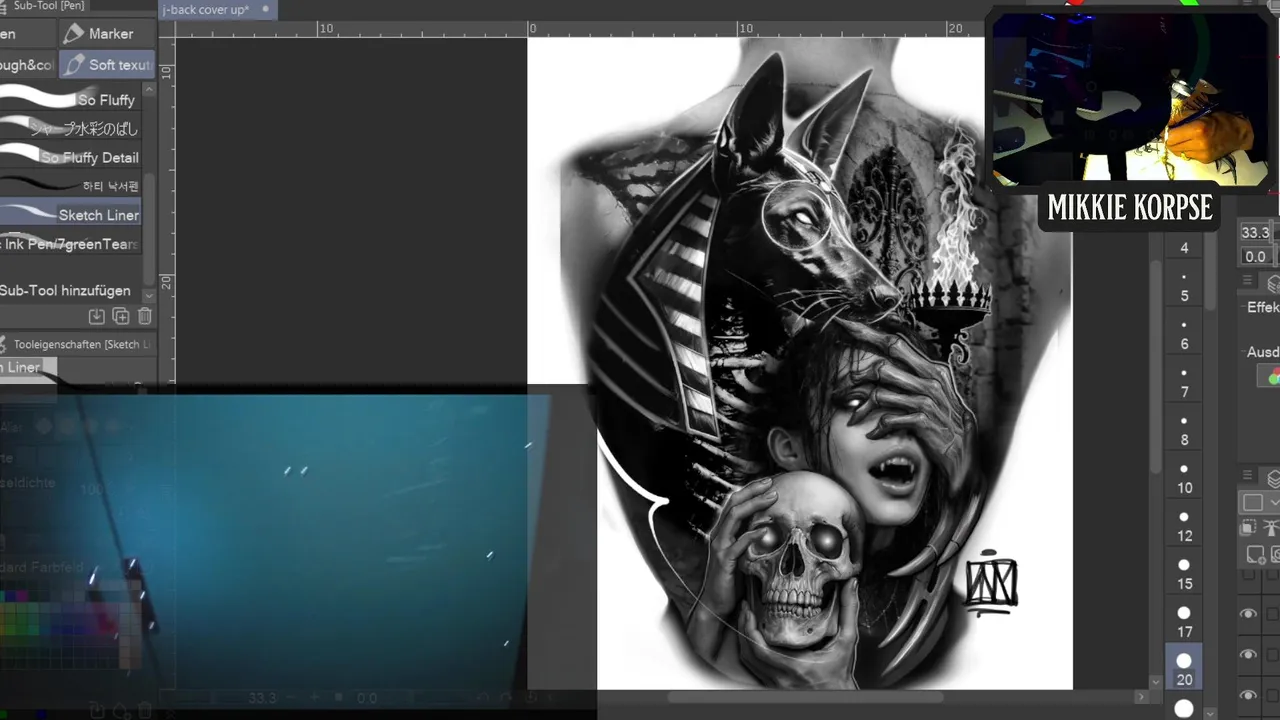Click the new raster layer icon
This screenshot has height=720, width=1280.
click(x=1255, y=554)
